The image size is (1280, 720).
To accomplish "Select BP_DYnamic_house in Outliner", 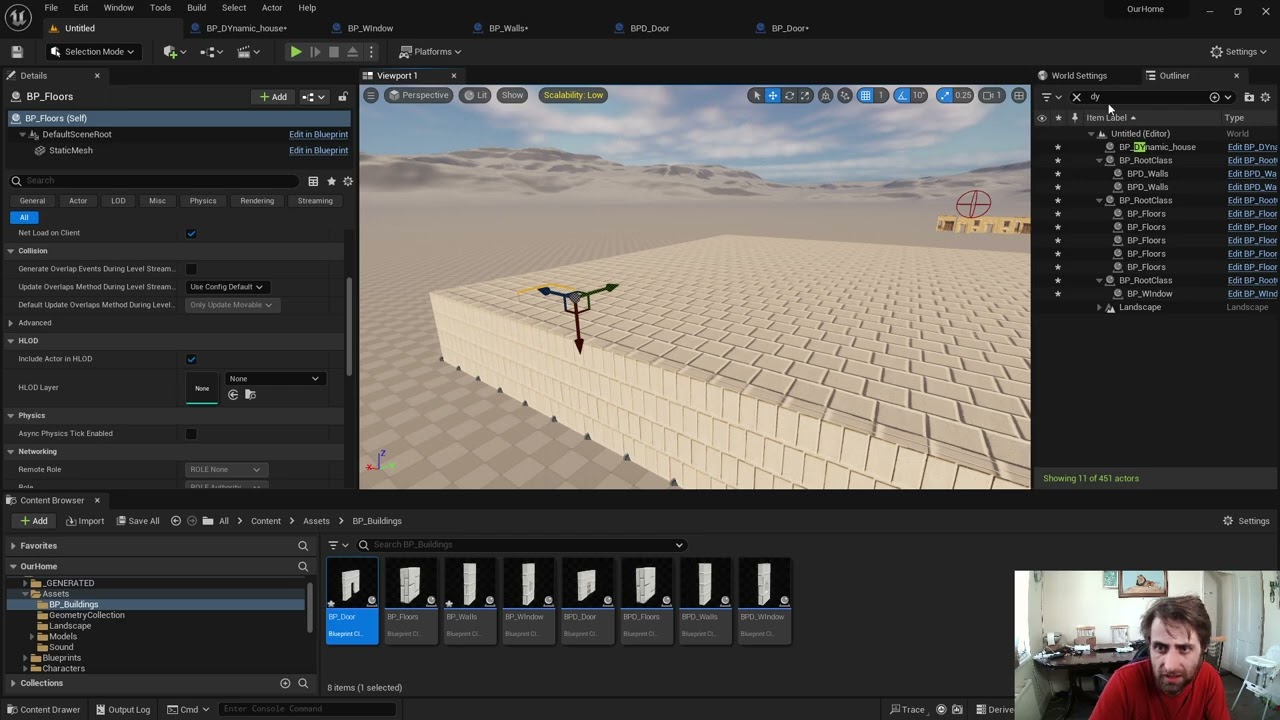I will (x=1157, y=147).
